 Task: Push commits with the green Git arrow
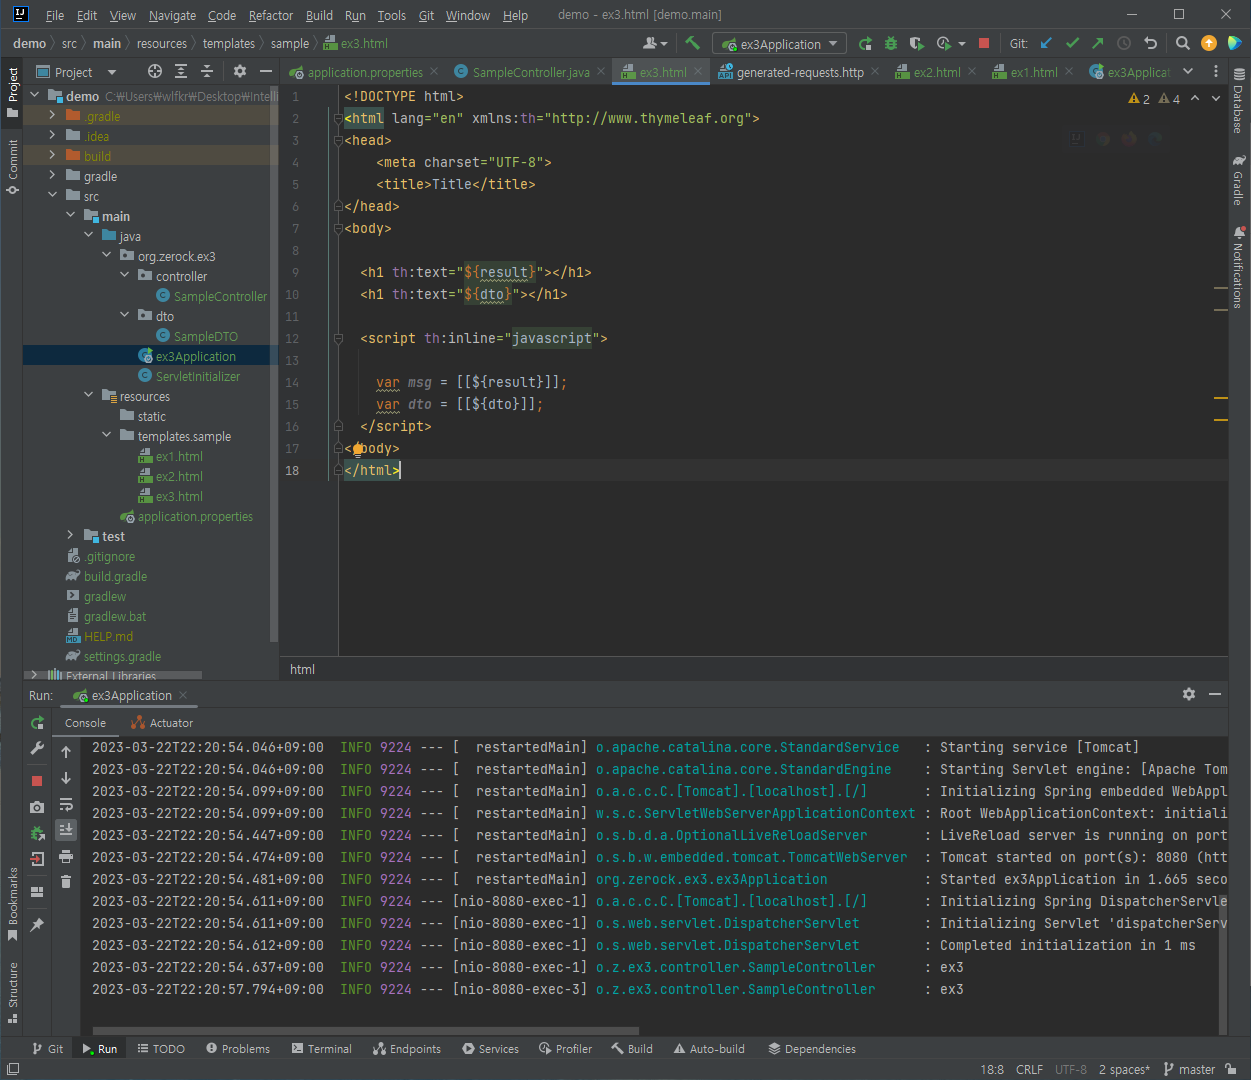coord(1098,43)
